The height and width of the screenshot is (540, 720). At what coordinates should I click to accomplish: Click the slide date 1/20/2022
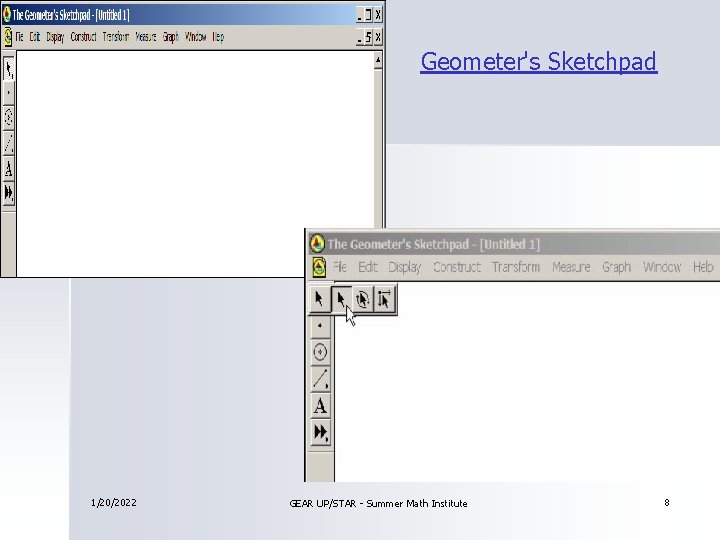113,502
